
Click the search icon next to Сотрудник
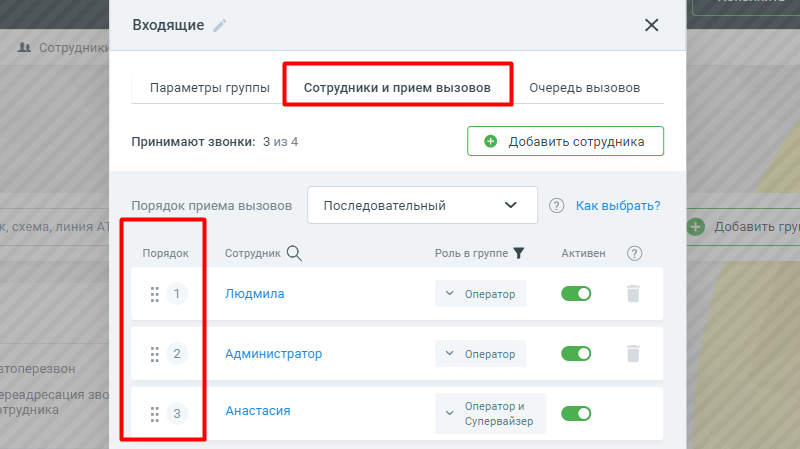294,253
